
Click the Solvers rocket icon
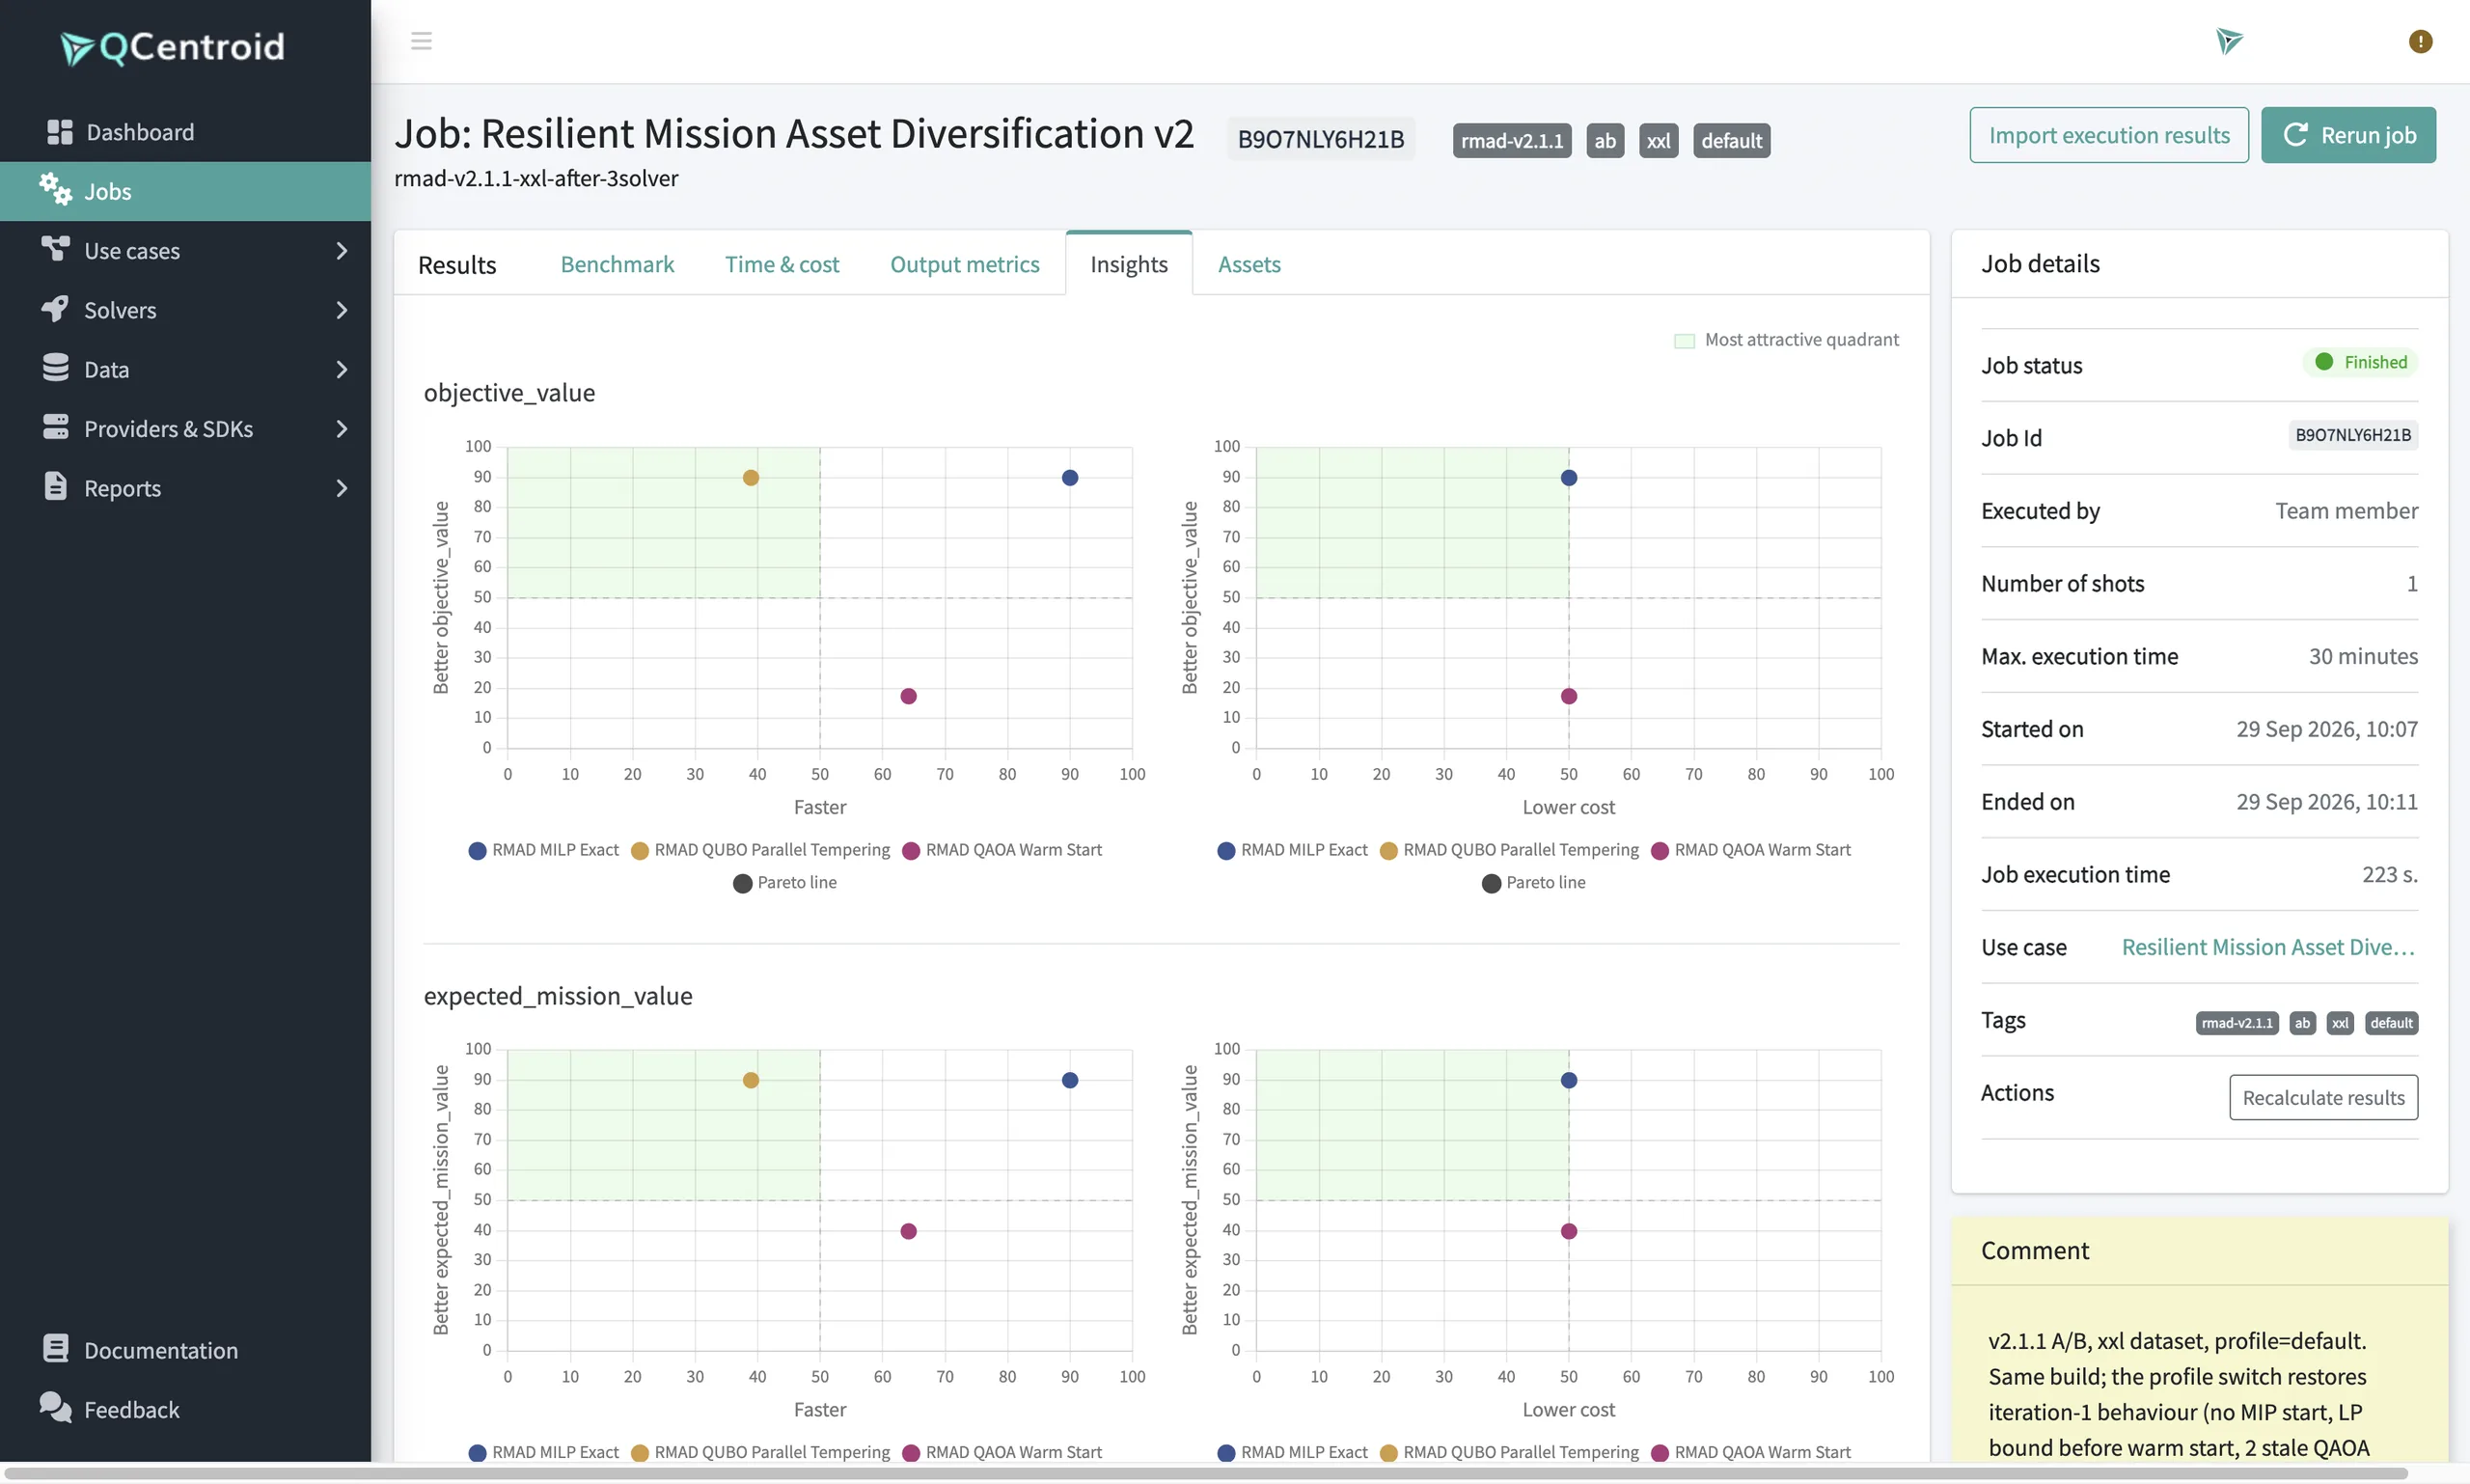click(x=55, y=308)
